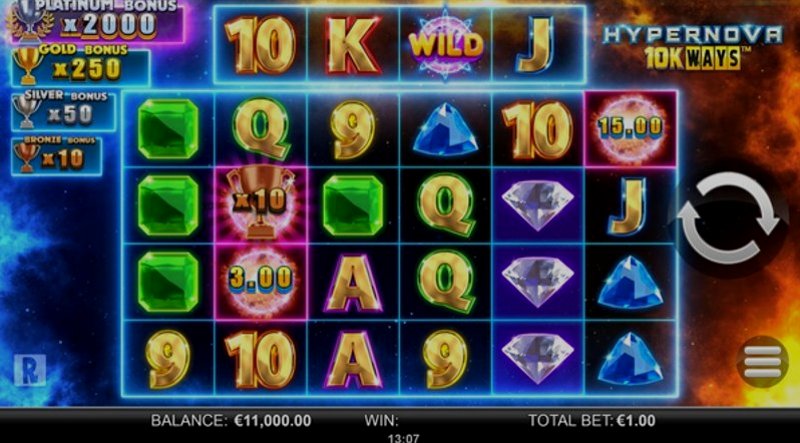Click the Total Bet €1.00 display
Image resolution: width=800 pixels, height=443 pixels.
pos(591,421)
